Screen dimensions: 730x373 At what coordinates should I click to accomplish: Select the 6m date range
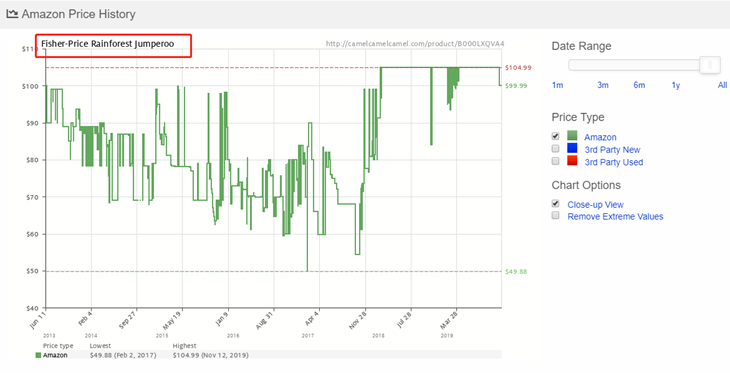[x=639, y=85]
